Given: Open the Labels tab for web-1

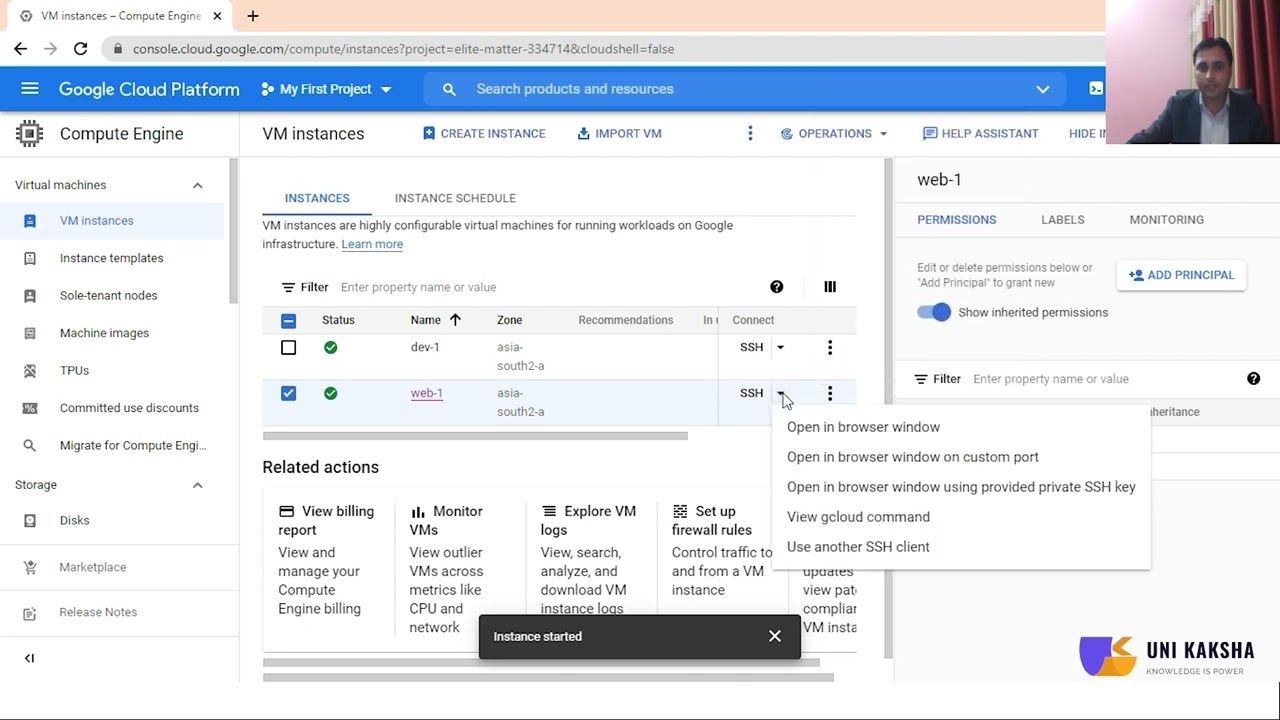Looking at the screenshot, I should (x=1062, y=220).
